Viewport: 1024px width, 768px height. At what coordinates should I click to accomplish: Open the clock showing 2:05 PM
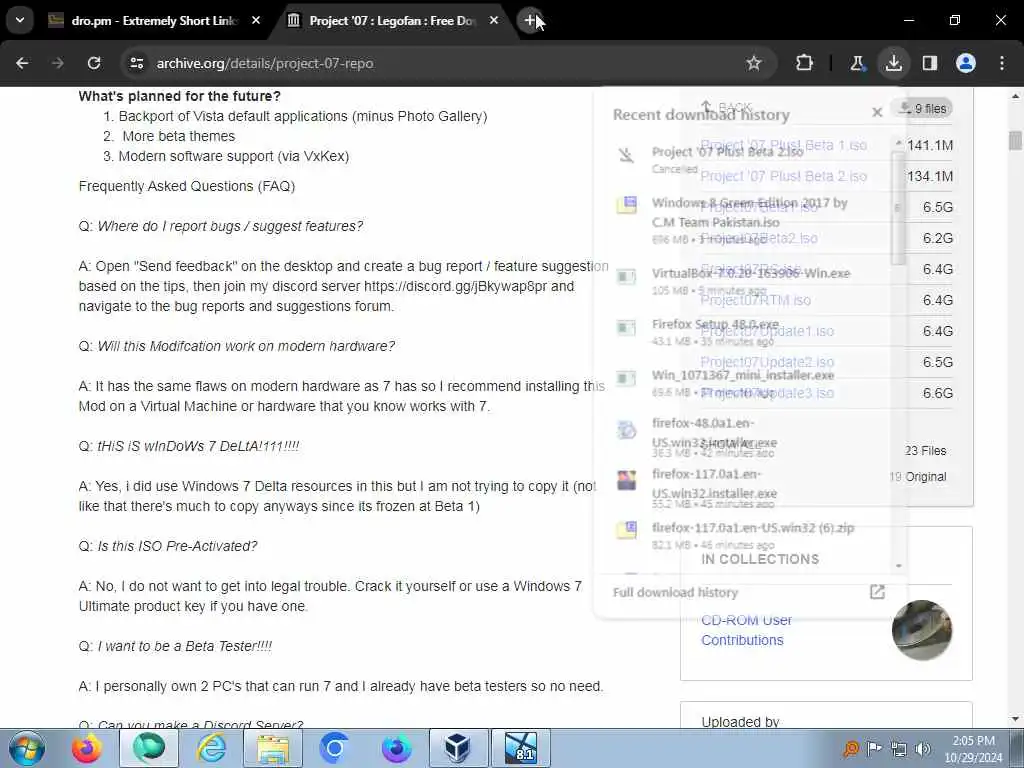point(973,749)
